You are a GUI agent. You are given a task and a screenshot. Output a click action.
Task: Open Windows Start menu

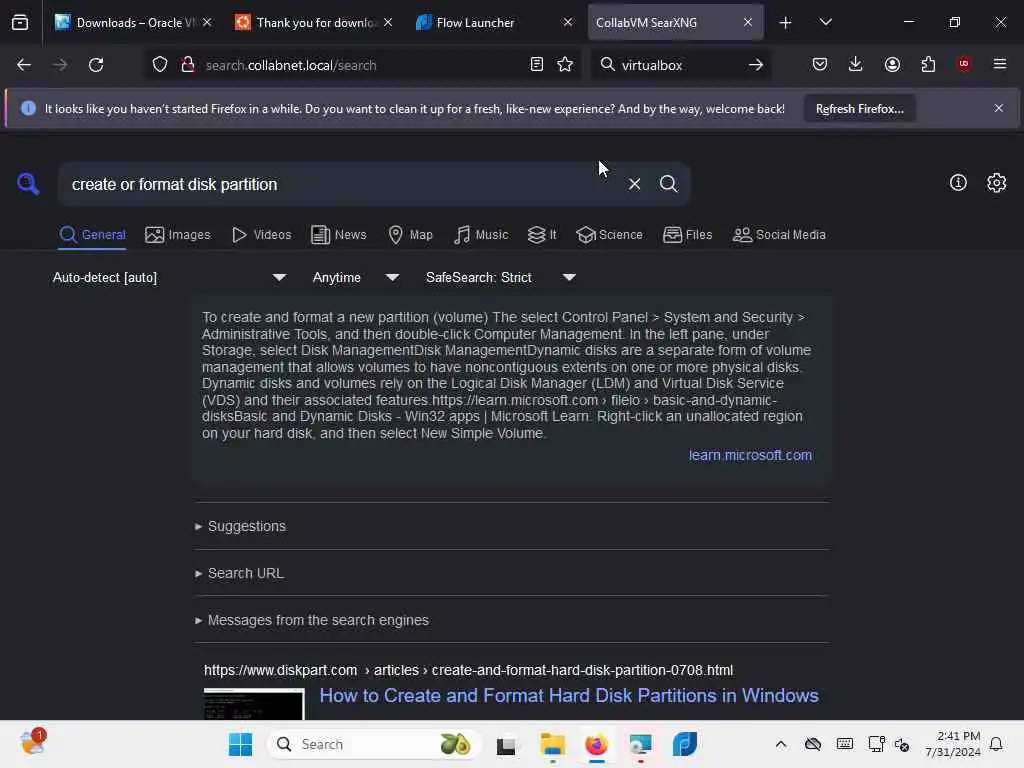click(x=240, y=744)
